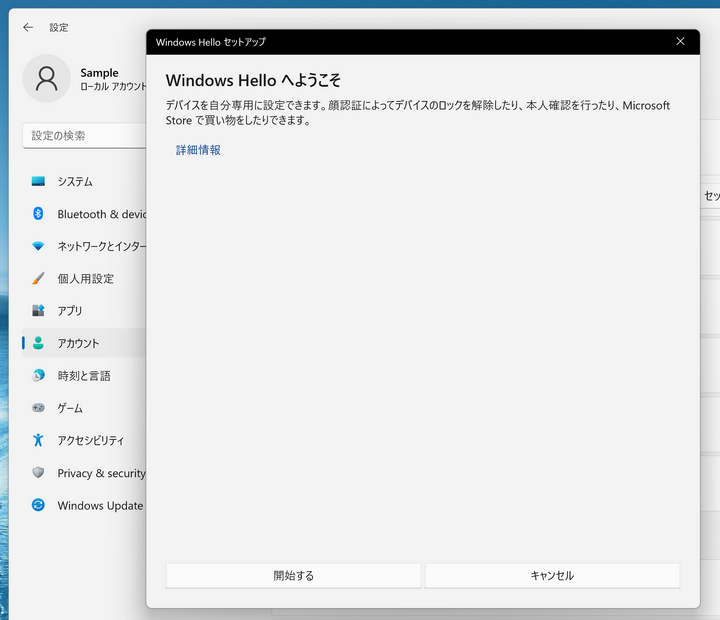
Task: Click the キャンセル button
Action: [x=552, y=575]
